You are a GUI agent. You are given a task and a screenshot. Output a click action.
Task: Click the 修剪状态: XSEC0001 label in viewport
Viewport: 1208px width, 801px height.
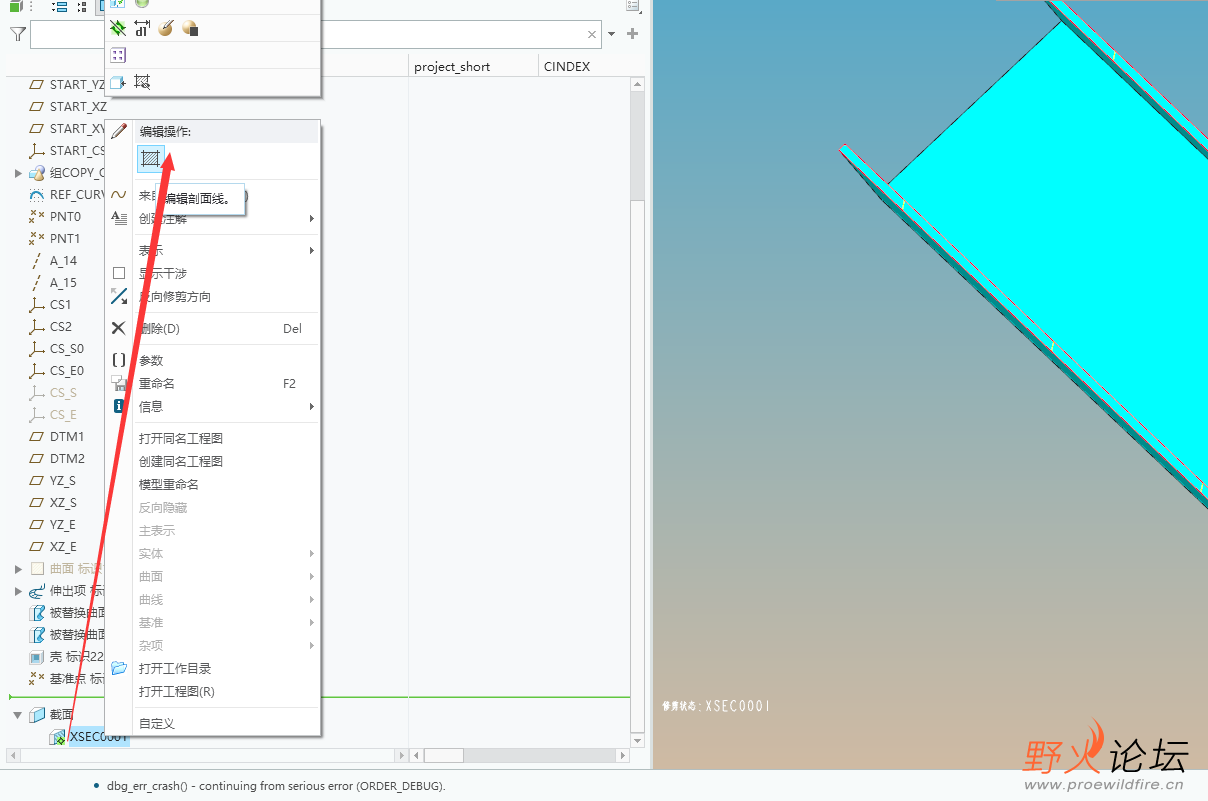click(x=717, y=706)
